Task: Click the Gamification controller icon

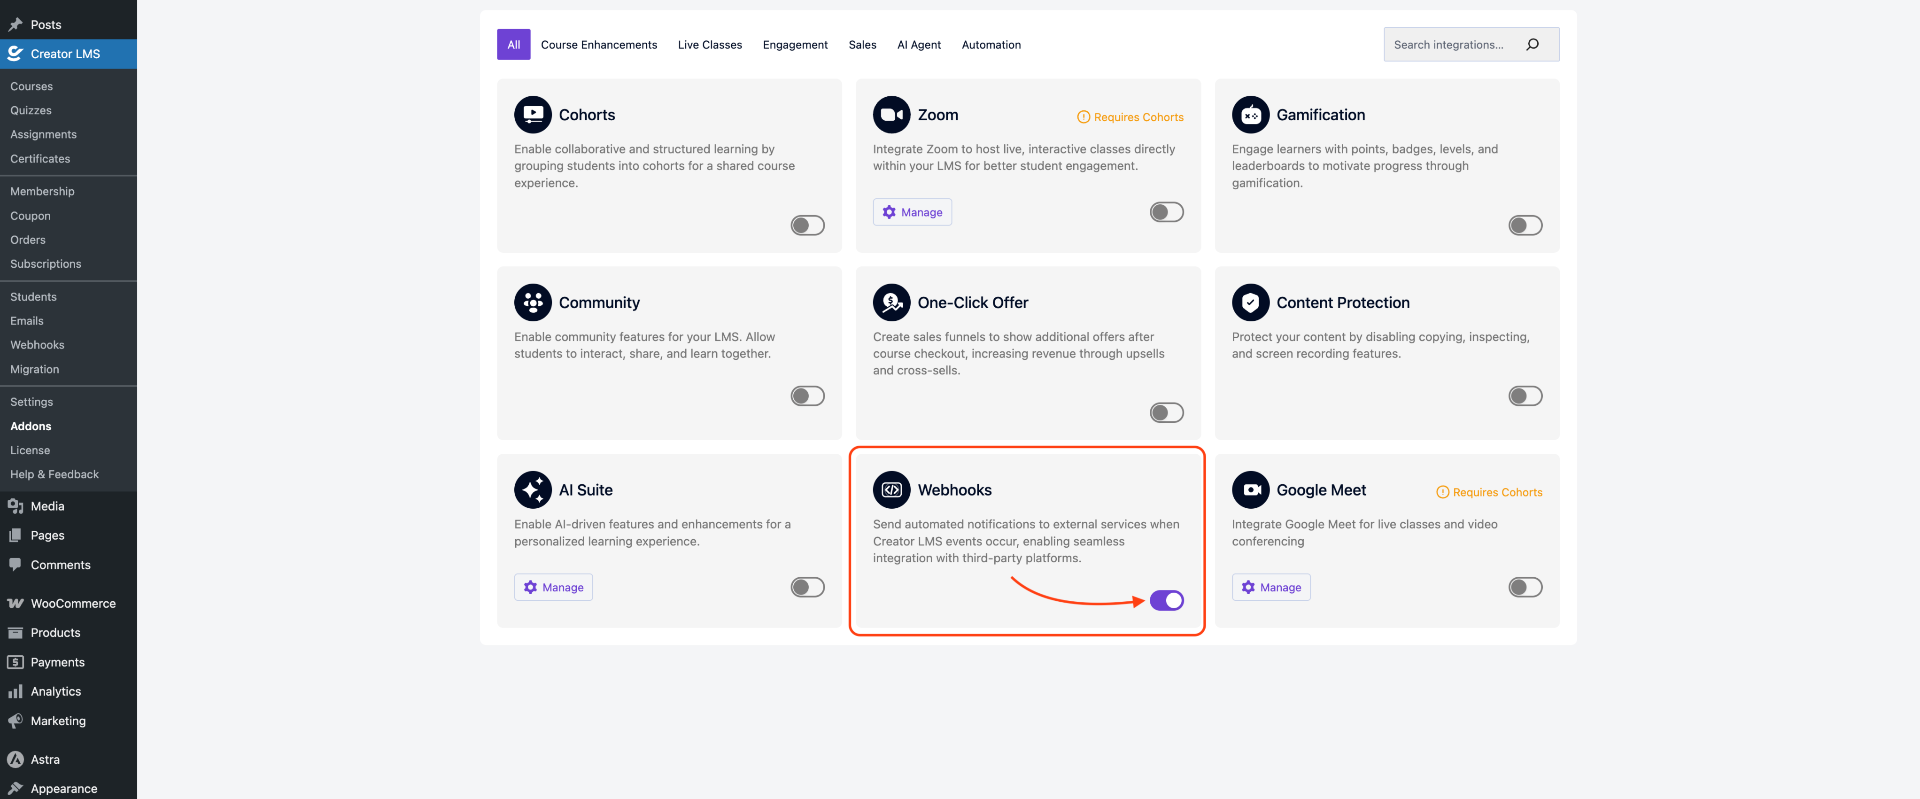Action: 1251,115
